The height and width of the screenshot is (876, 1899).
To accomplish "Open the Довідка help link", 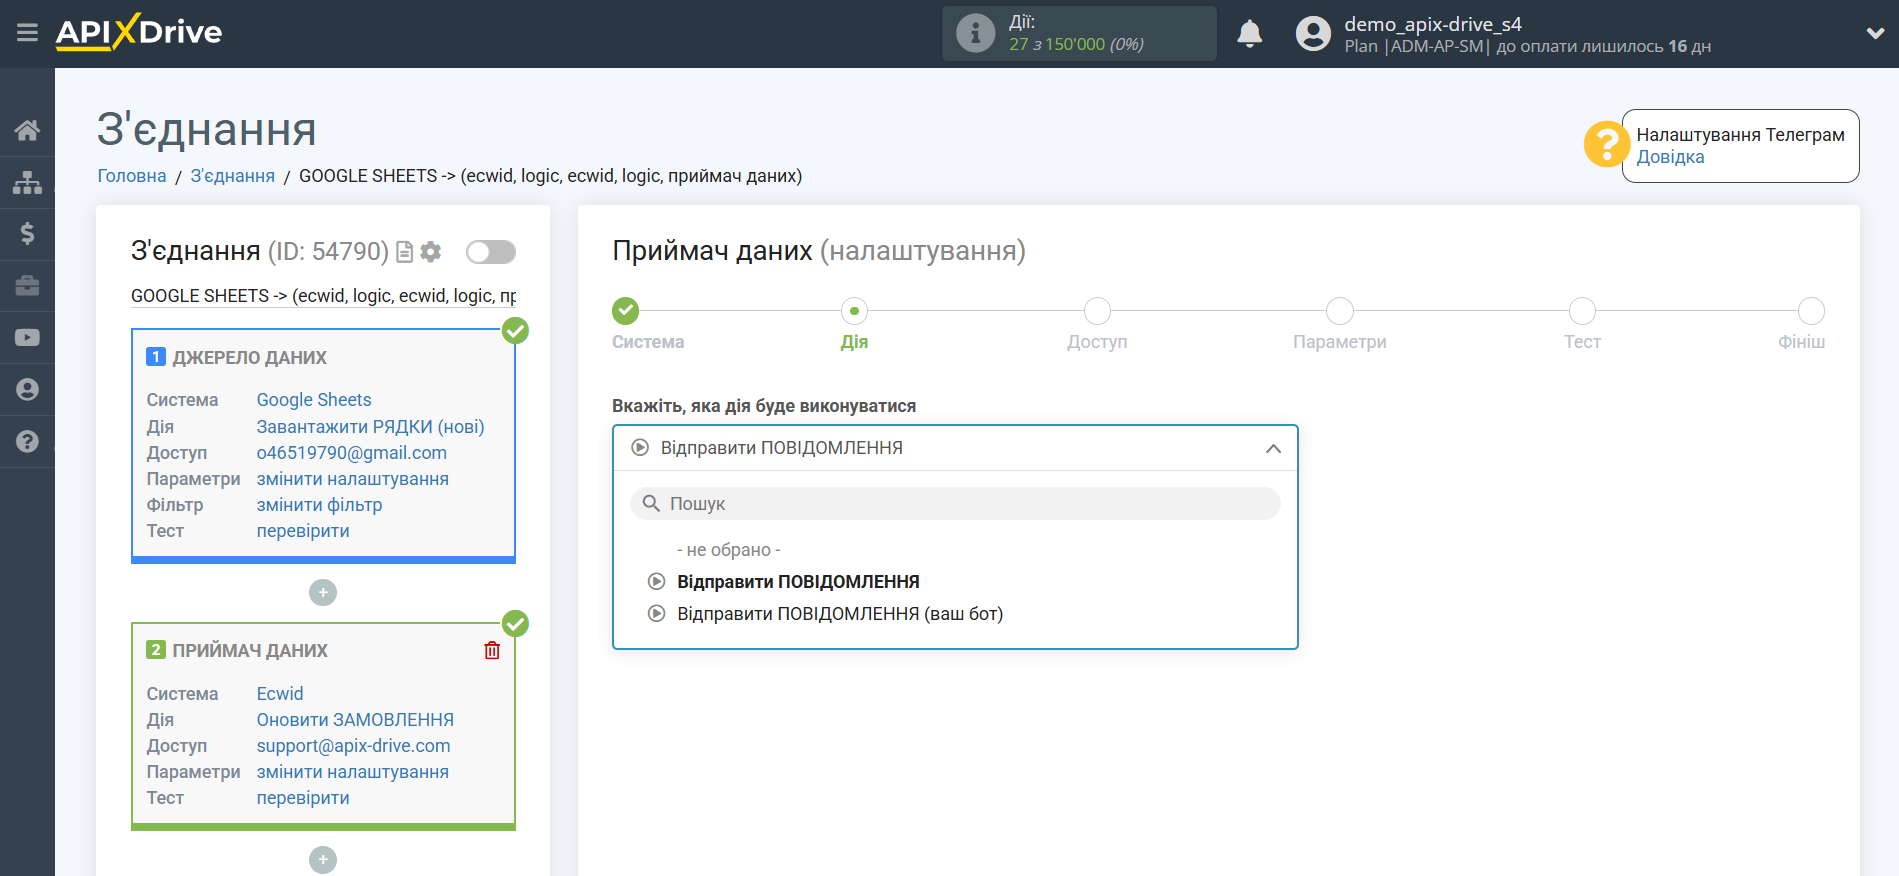I will [x=1670, y=157].
